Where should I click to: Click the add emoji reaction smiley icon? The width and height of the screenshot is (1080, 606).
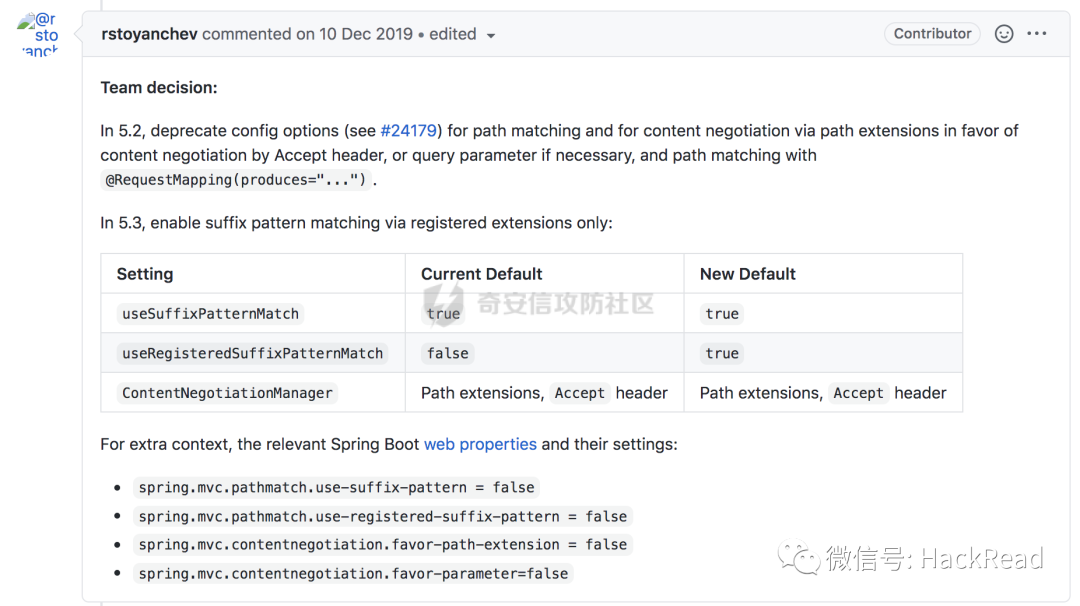(1004, 34)
